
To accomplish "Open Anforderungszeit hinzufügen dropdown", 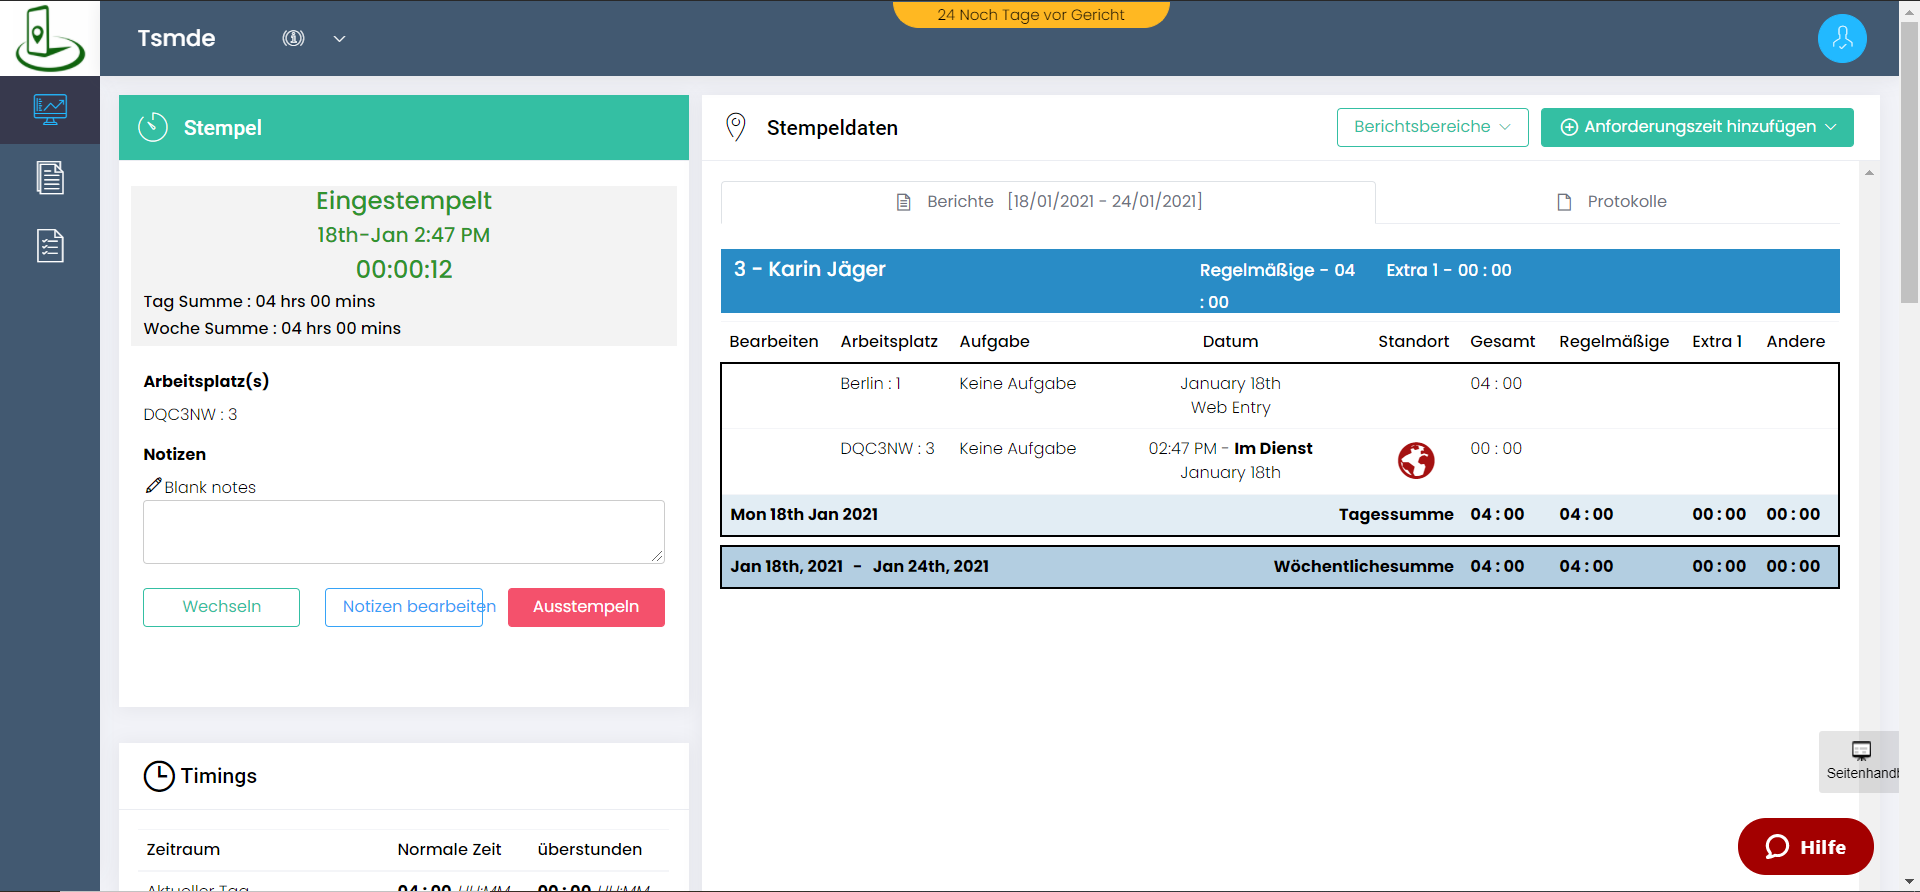I will point(1697,127).
